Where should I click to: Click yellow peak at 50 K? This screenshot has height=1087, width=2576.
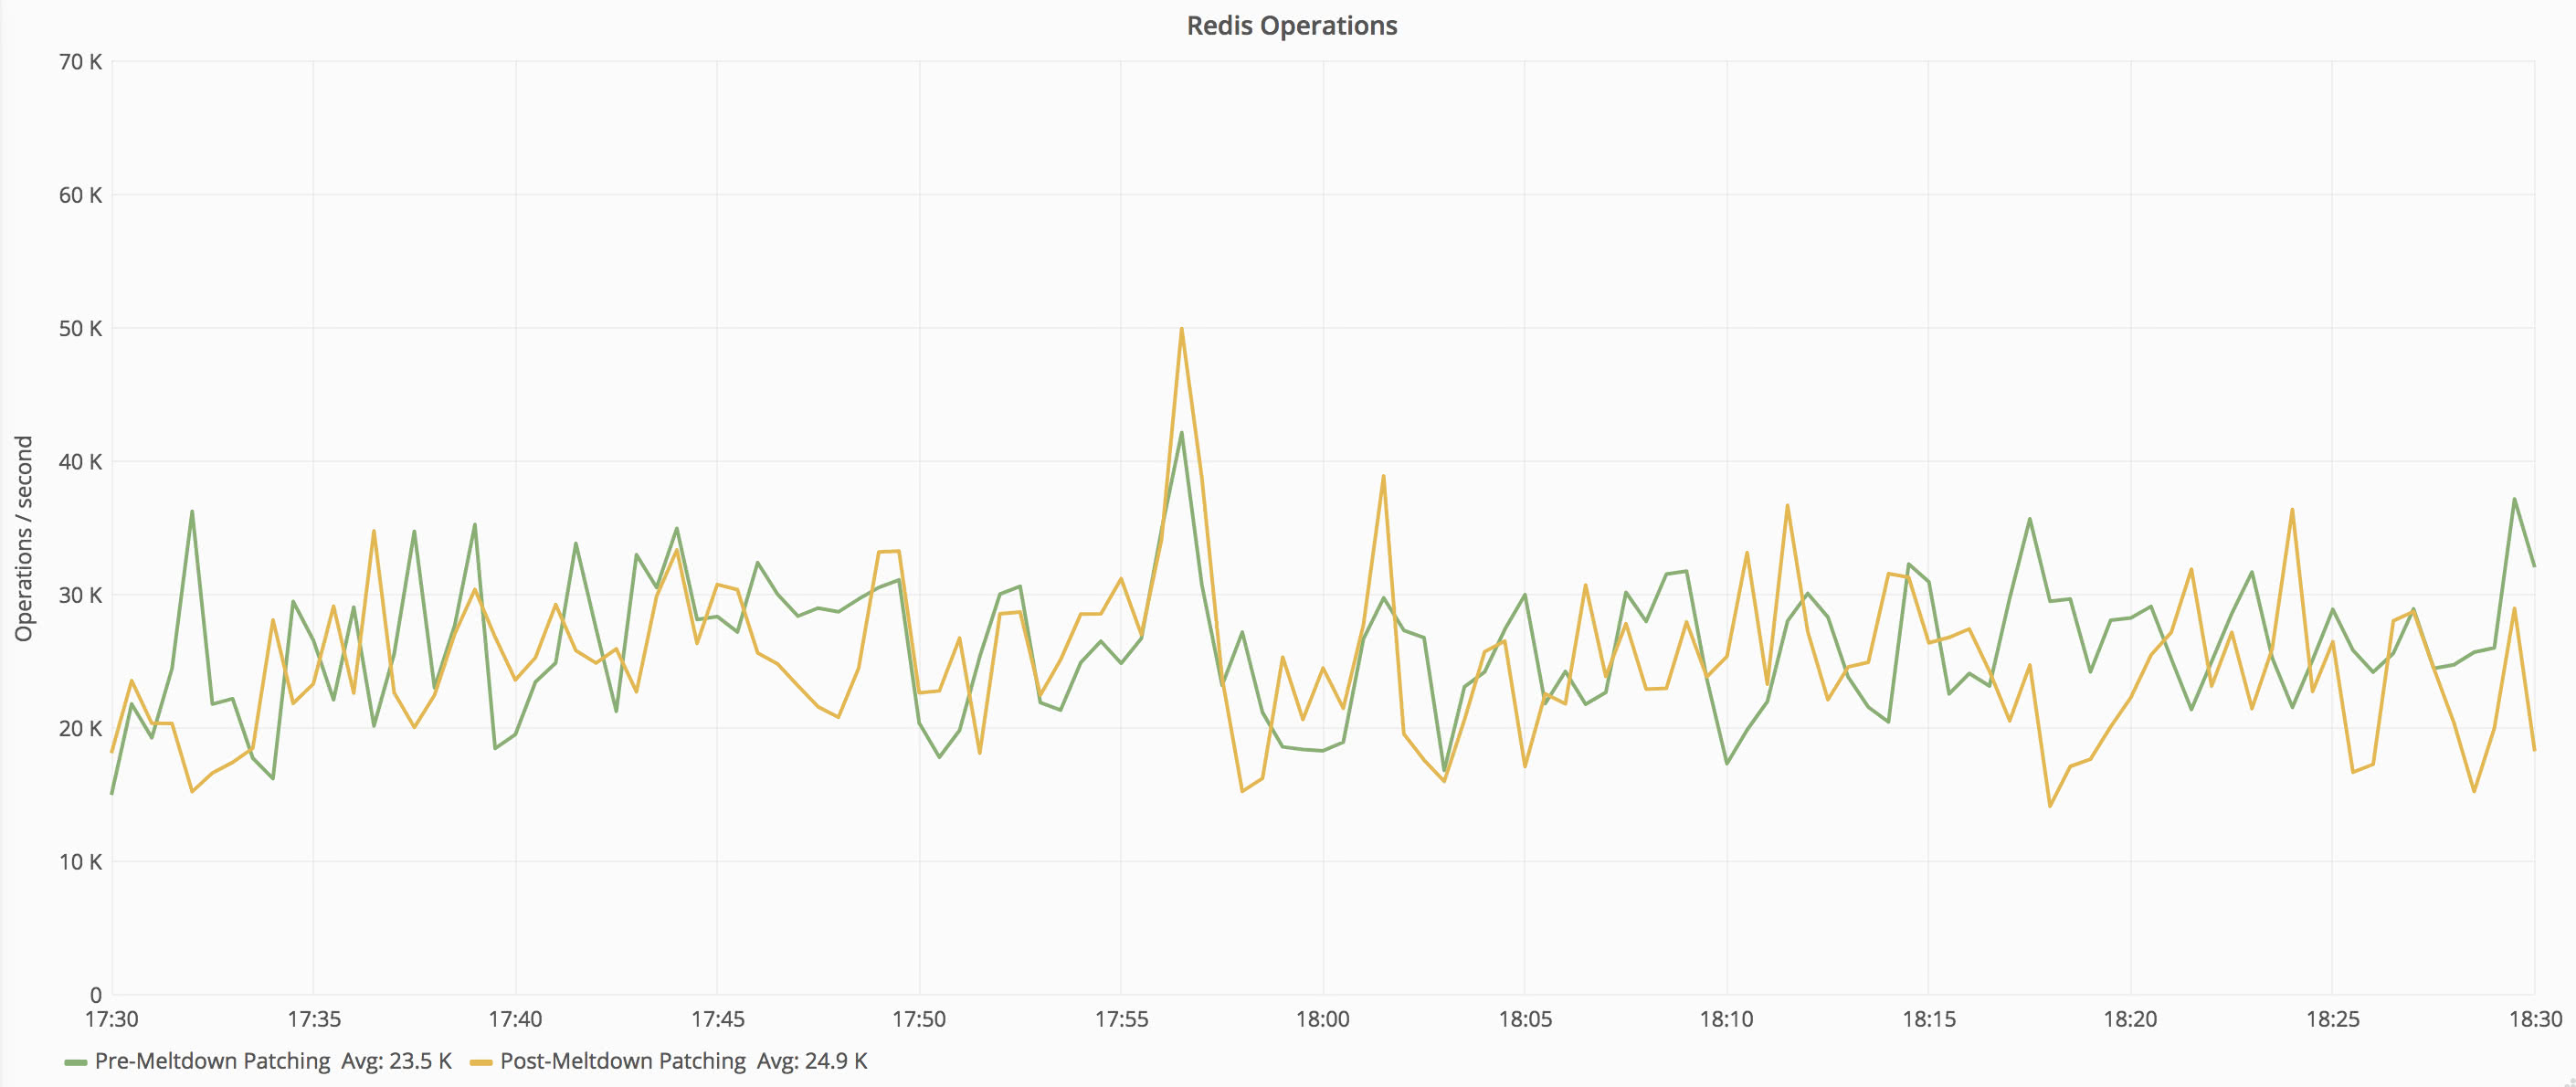click(1181, 329)
